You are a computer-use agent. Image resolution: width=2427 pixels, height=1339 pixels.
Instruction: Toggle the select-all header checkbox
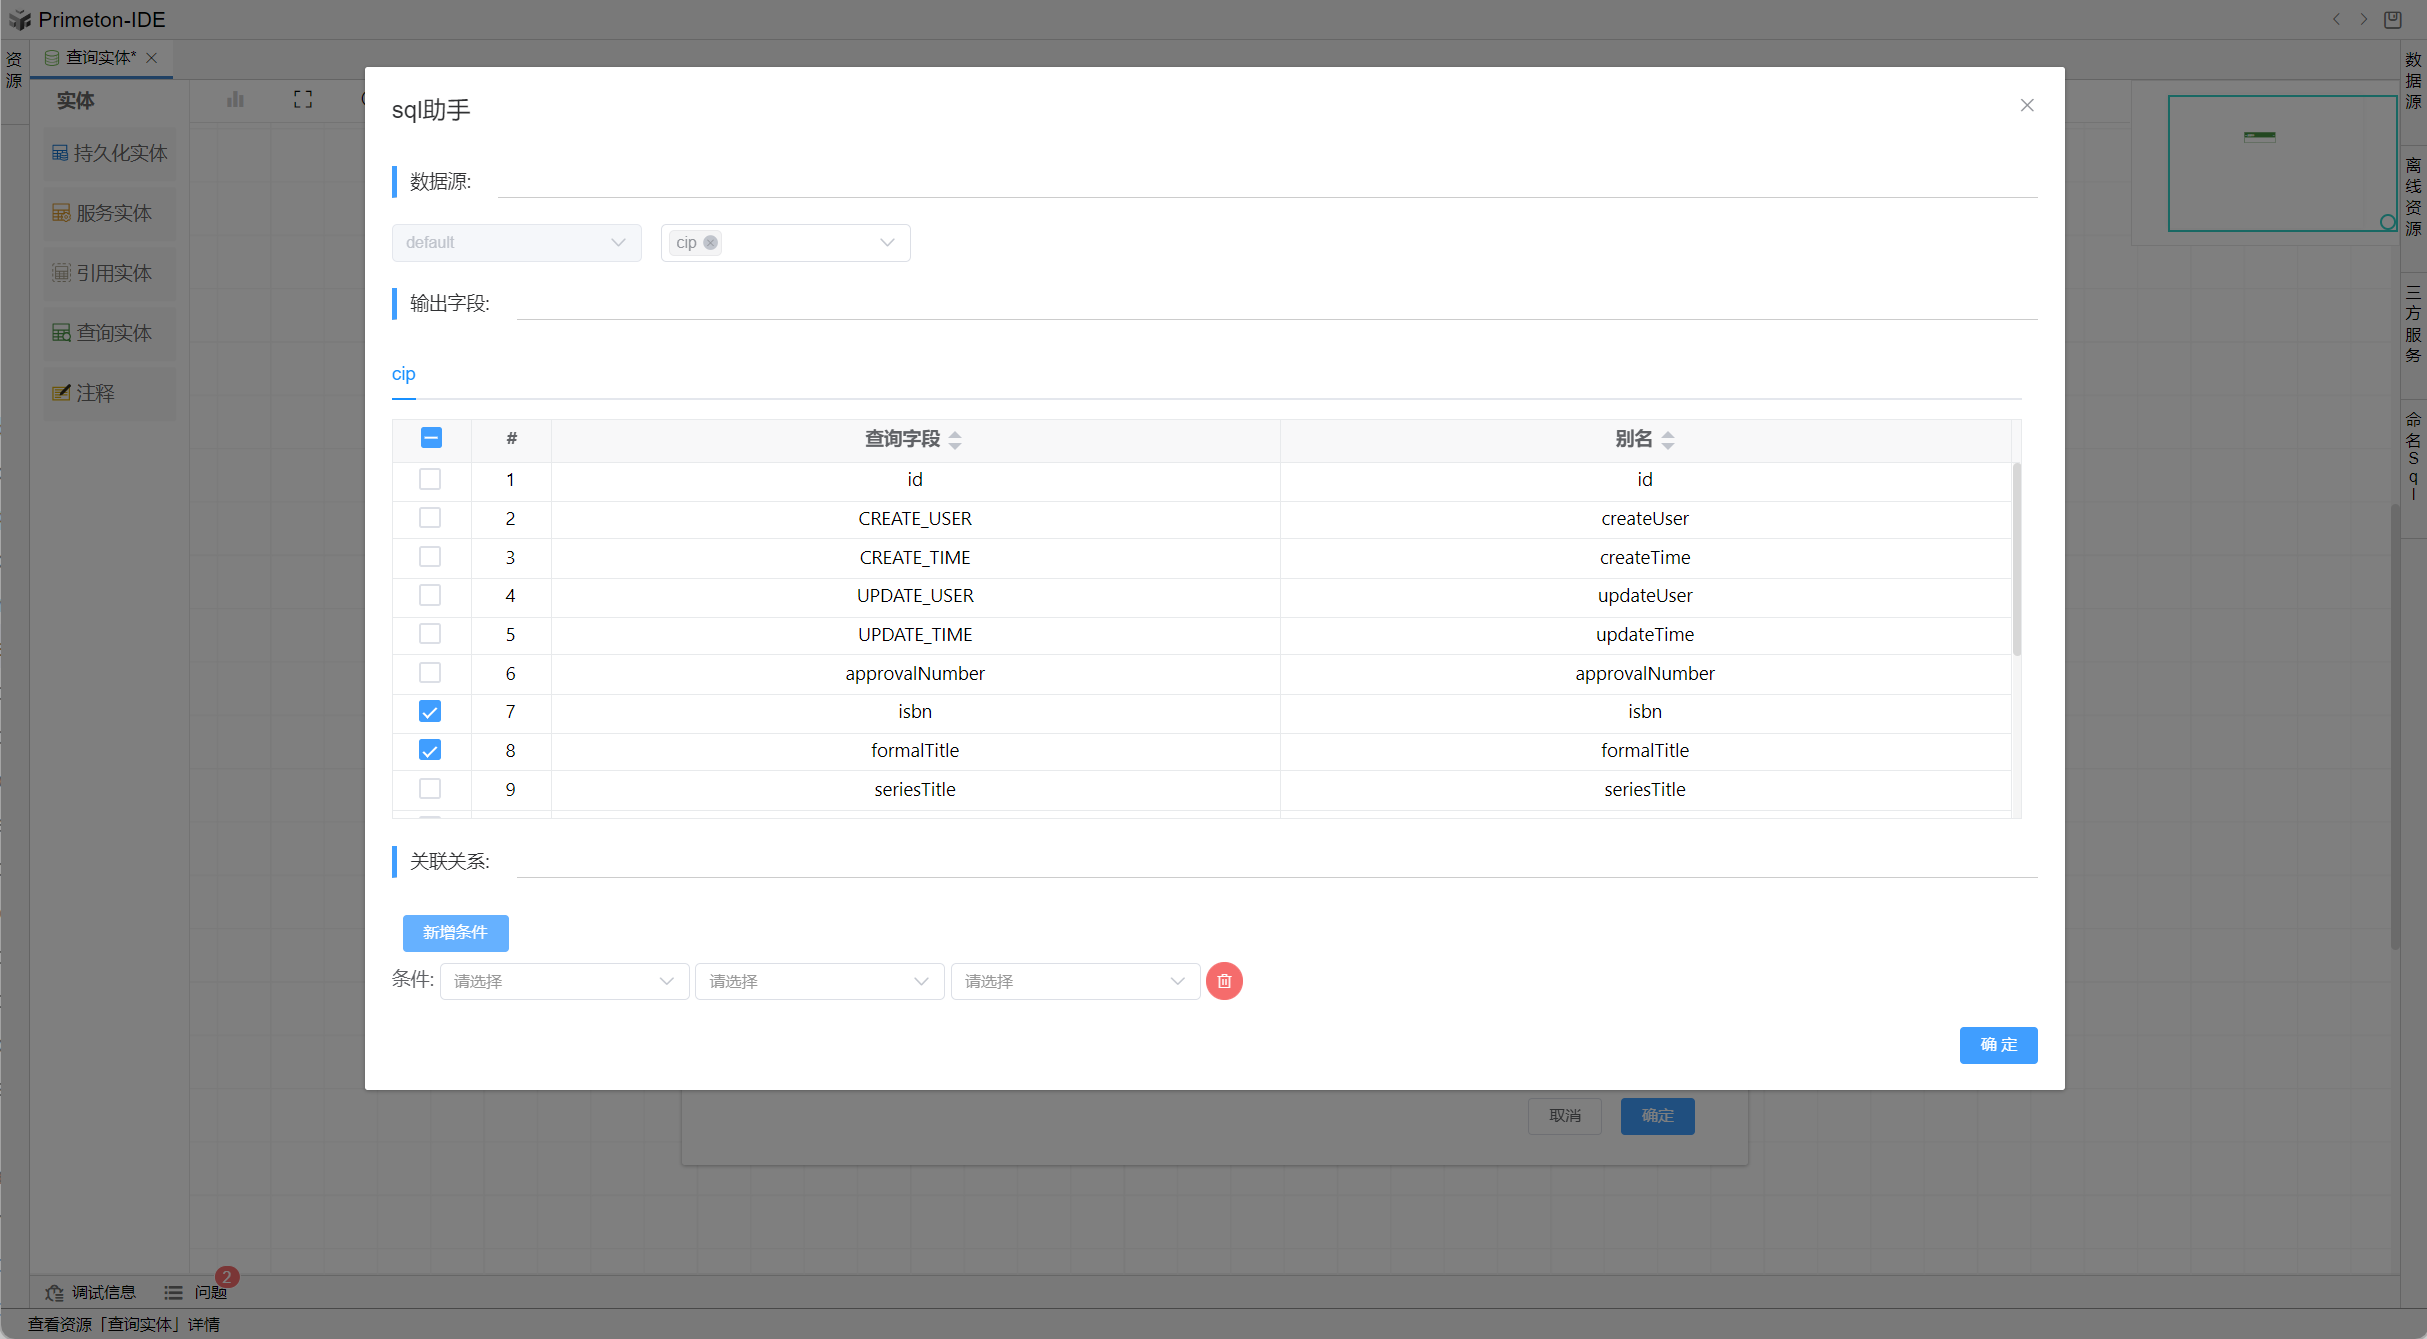click(431, 438)
